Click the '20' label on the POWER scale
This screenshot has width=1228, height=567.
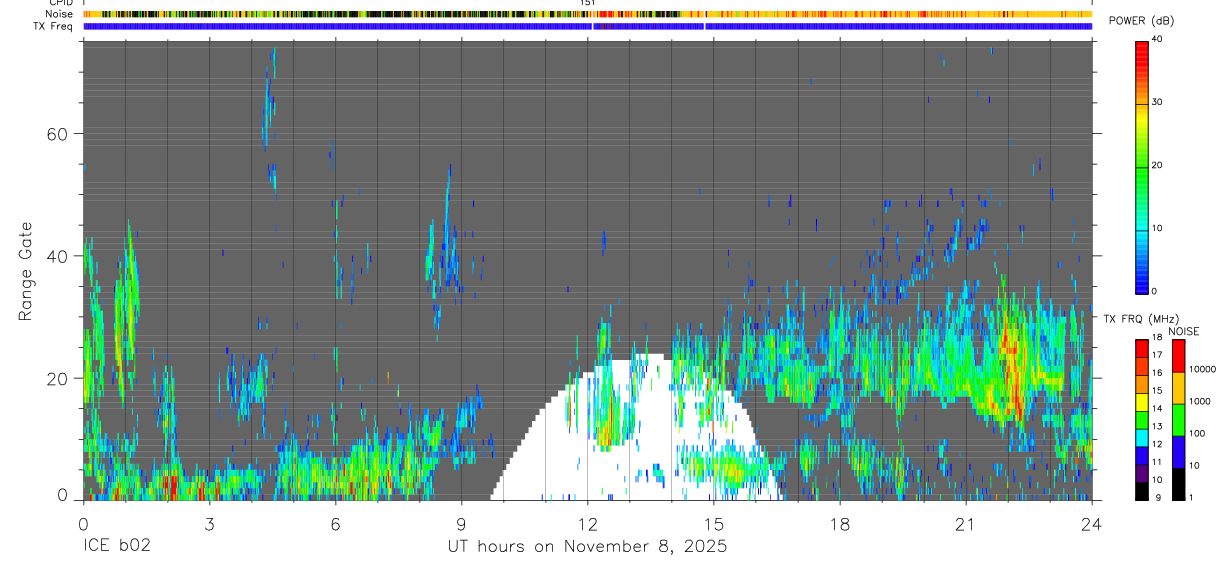1157,165
